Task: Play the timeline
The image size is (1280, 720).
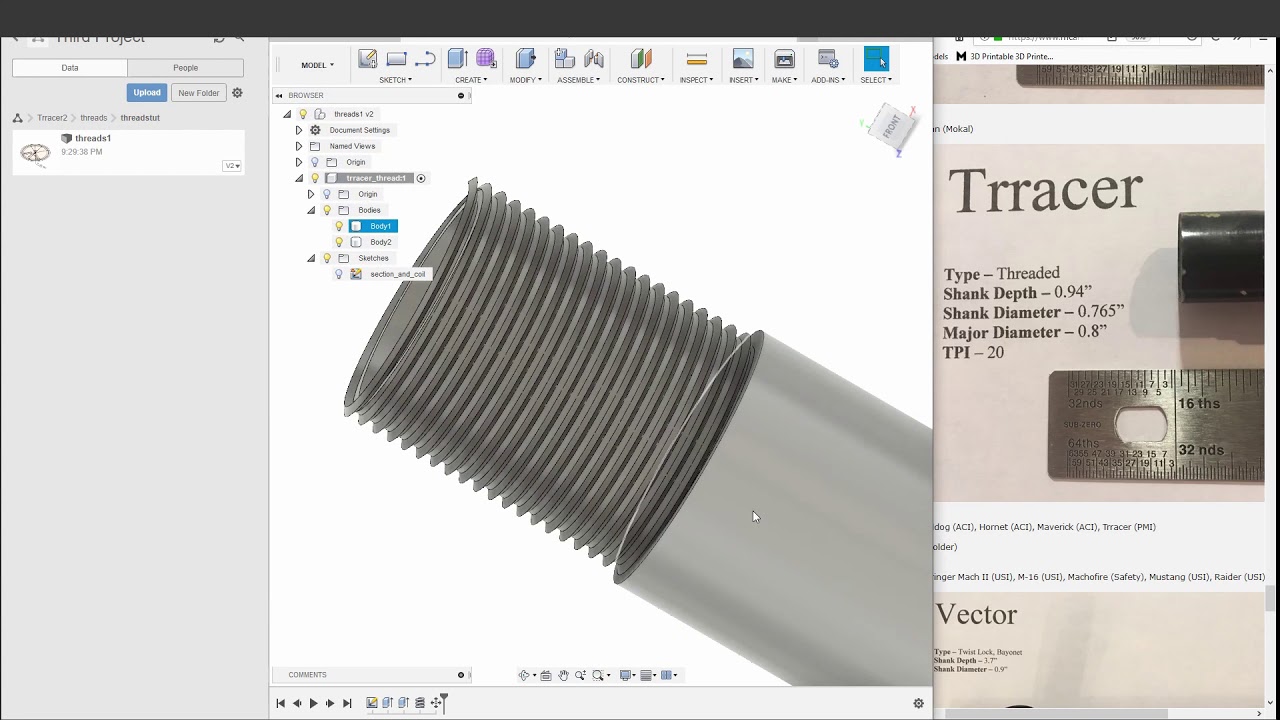Action: click(x=313, y=703)
